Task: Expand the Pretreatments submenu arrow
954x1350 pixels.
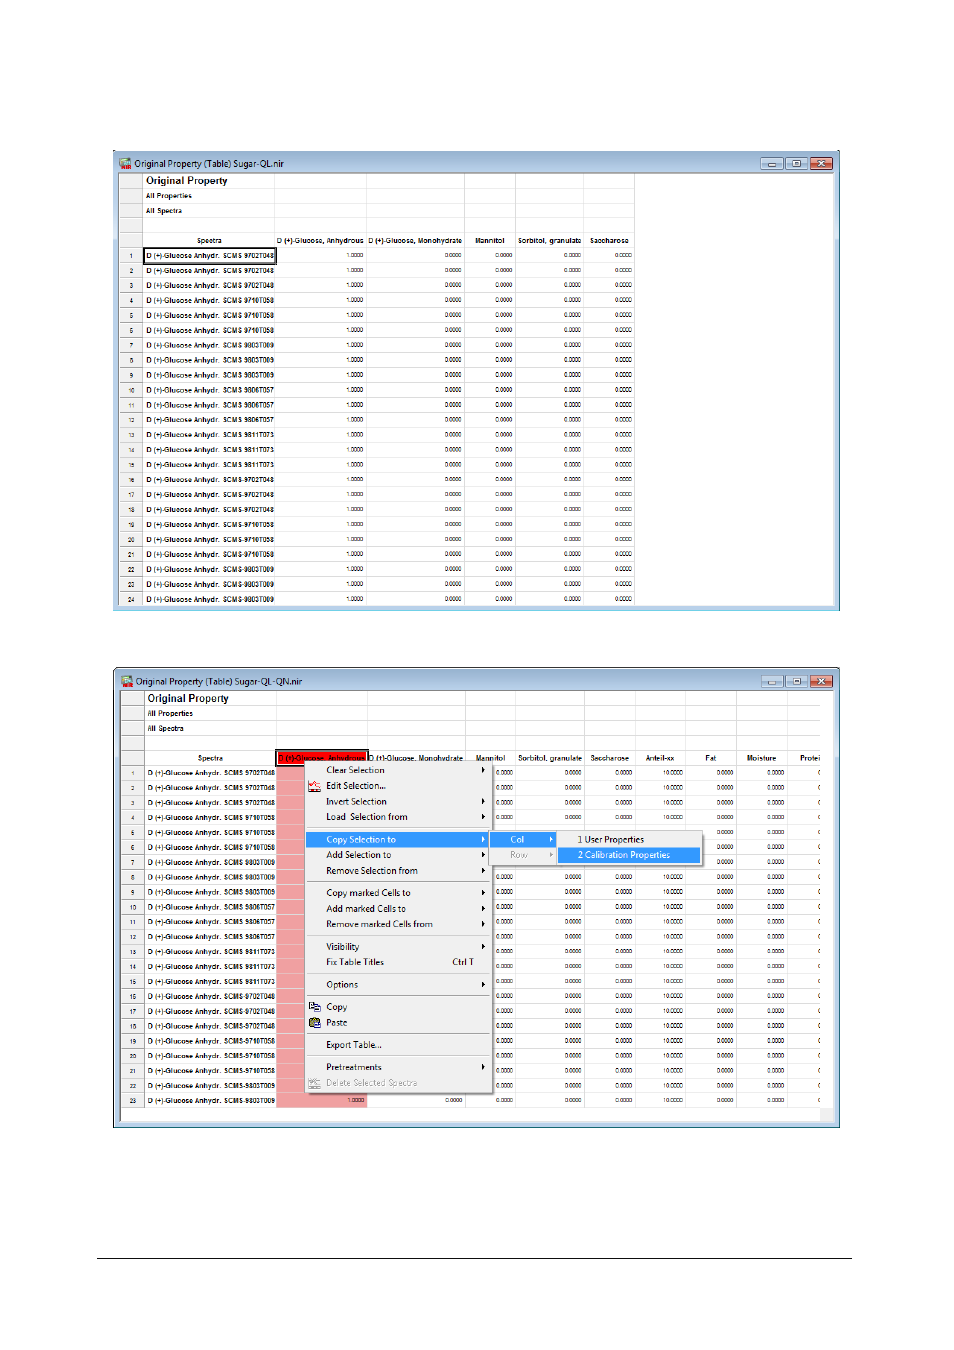Action: tap(483, 1067)
